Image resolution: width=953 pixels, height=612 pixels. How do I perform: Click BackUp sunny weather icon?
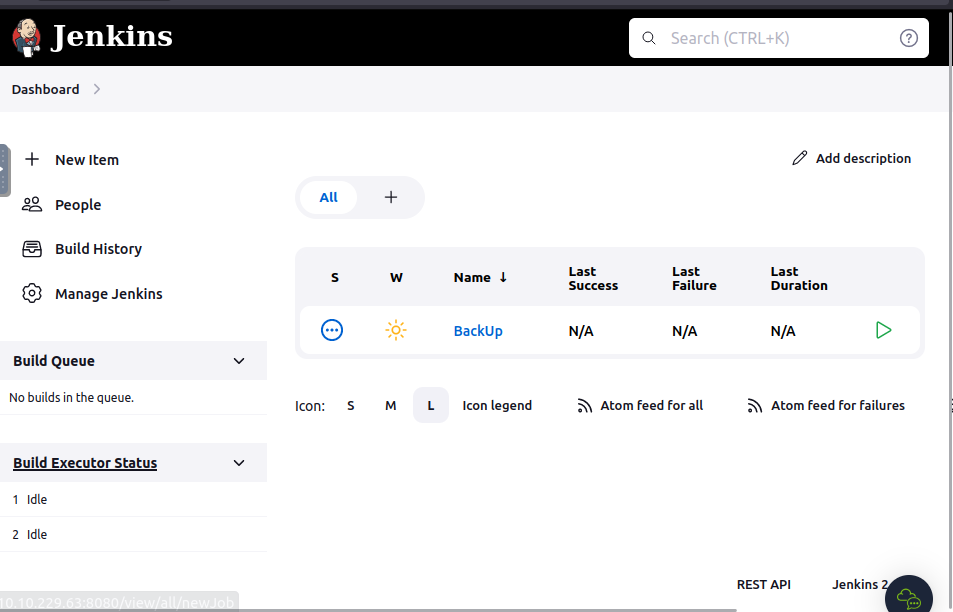pyautogui.click(x=396, y=331)
